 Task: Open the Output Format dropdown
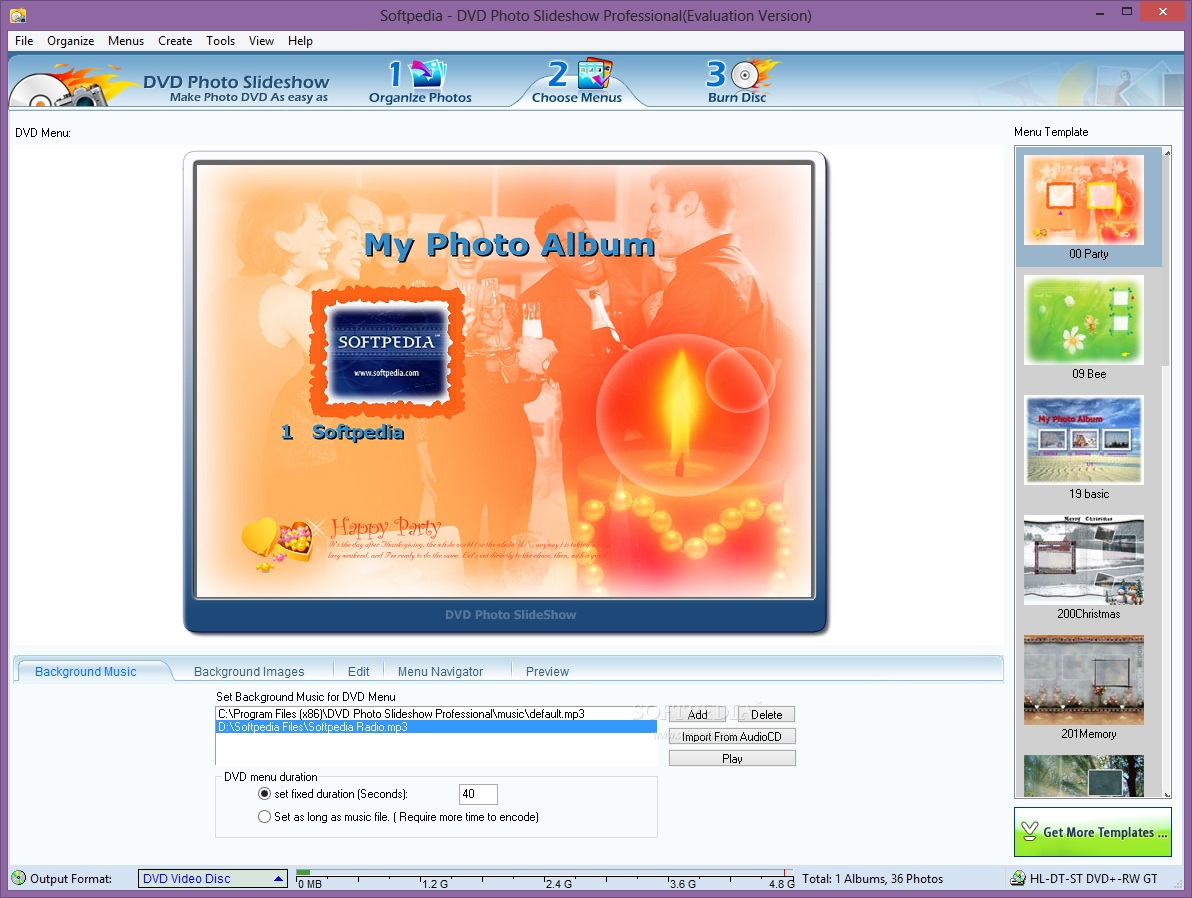pos(212,878)
